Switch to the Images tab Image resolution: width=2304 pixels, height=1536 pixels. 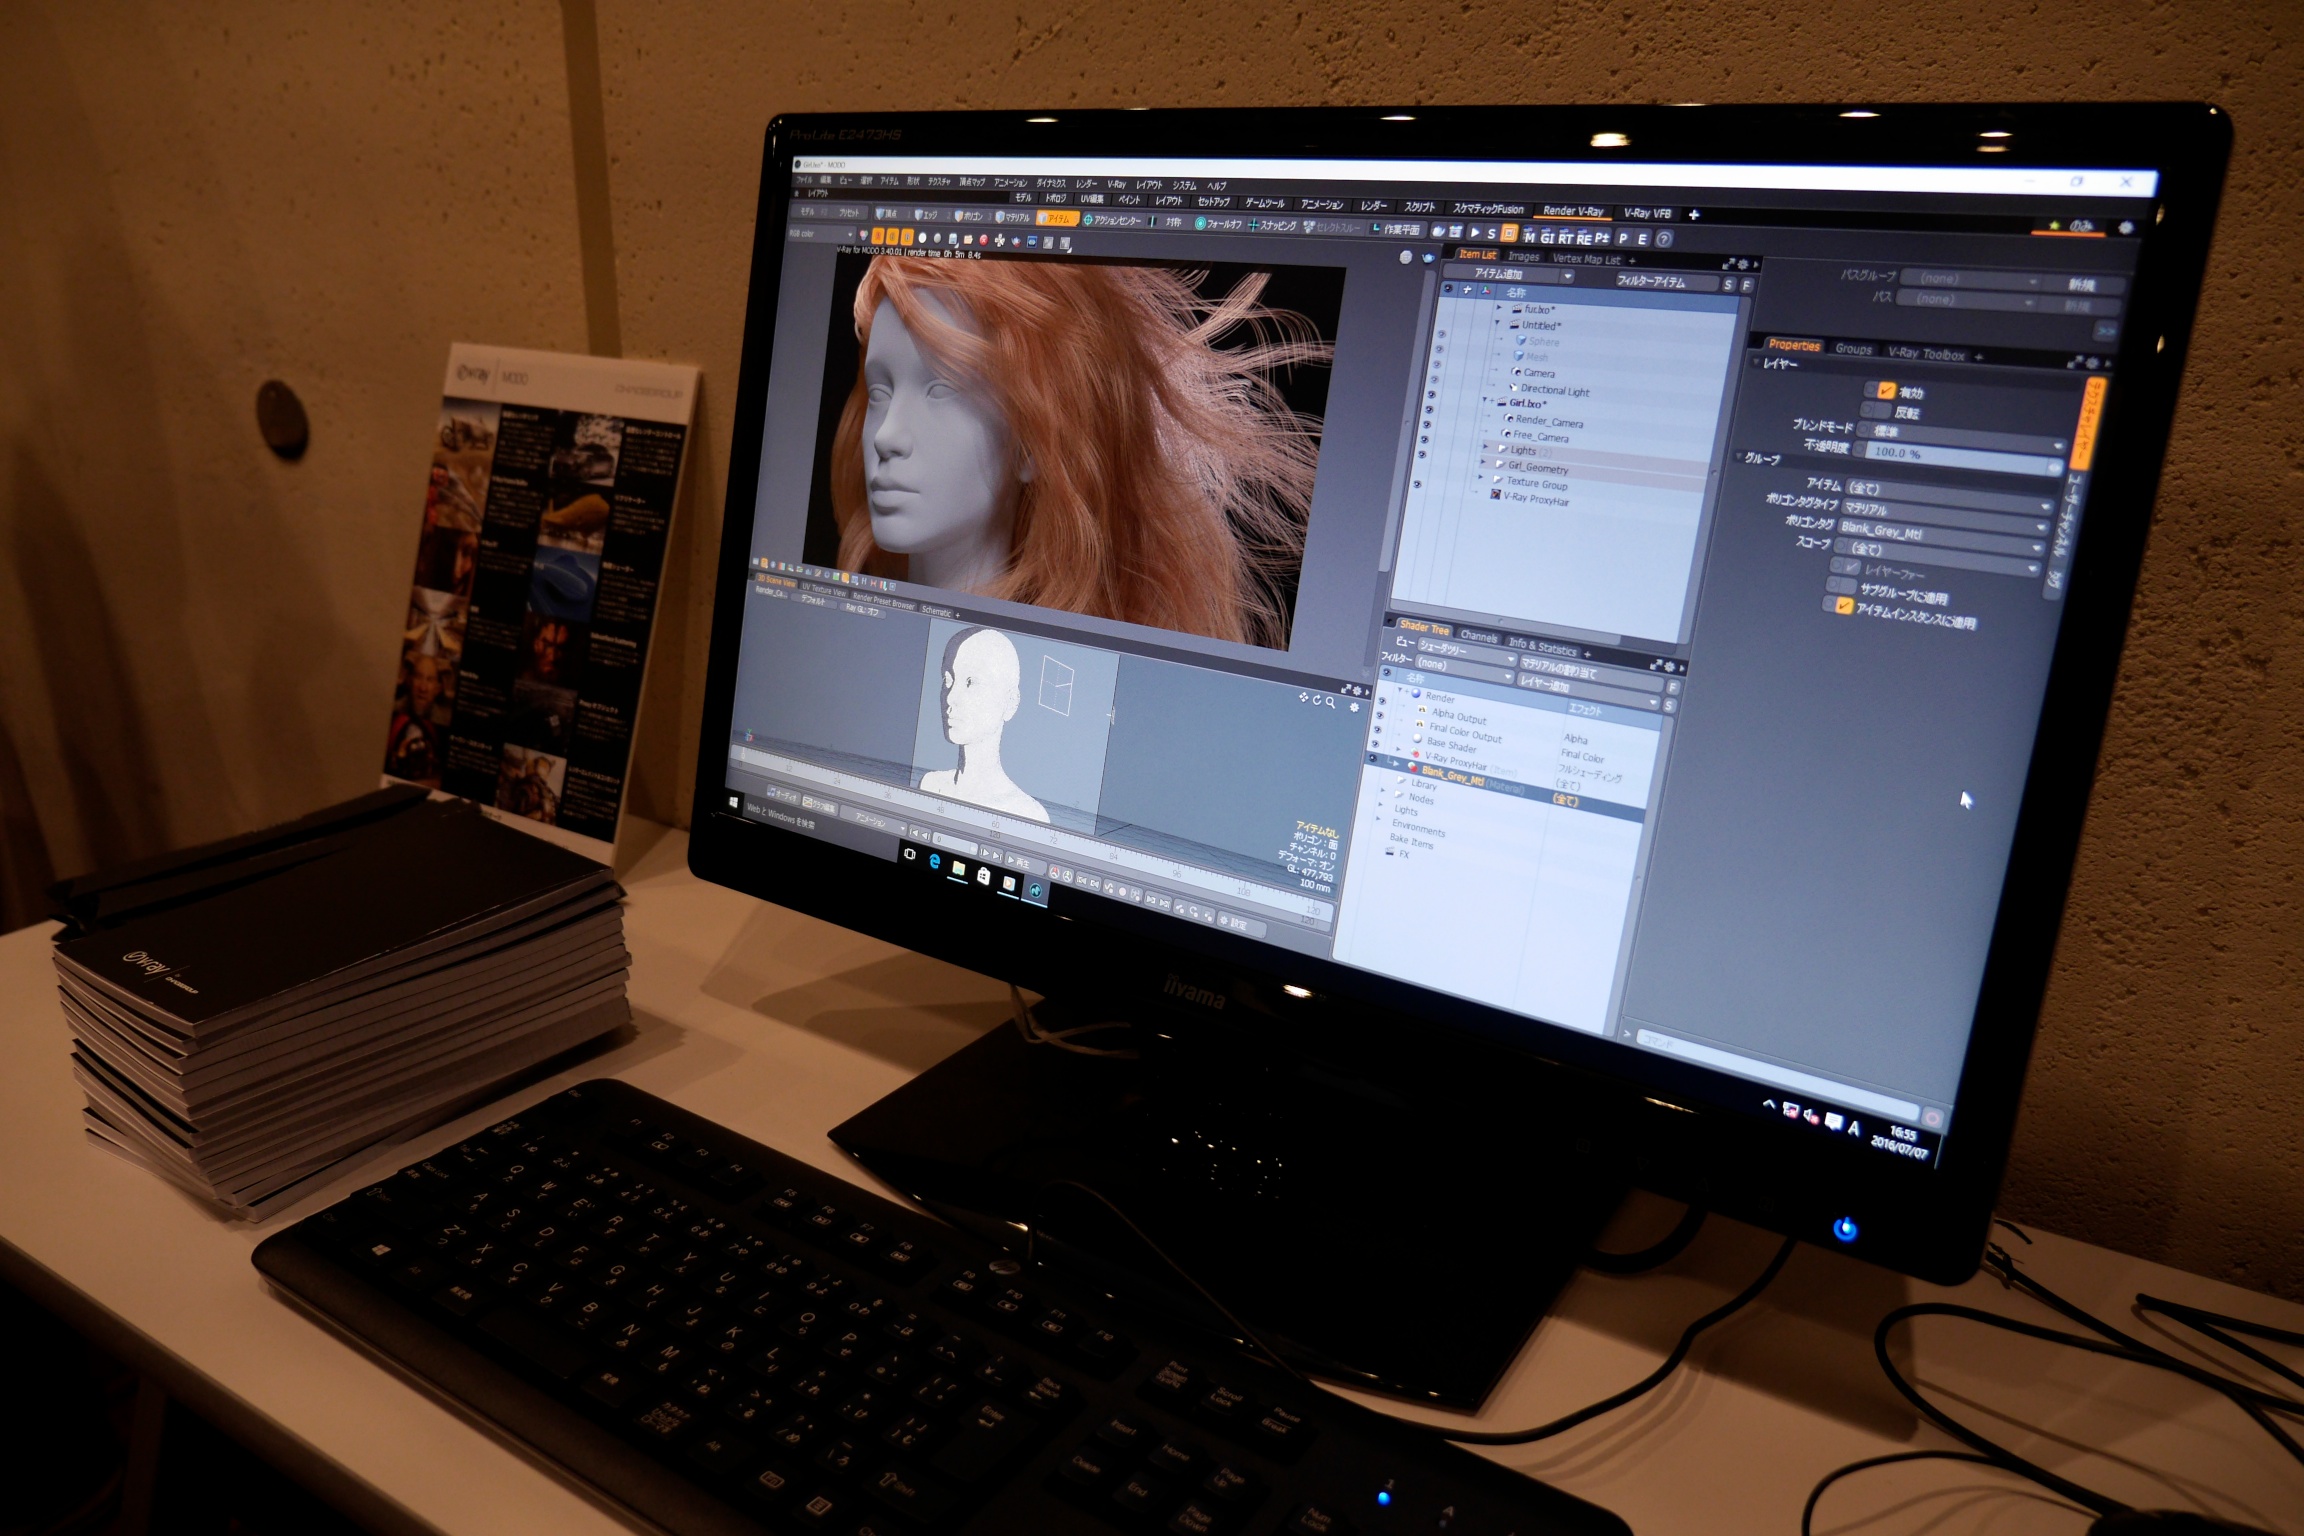1523,257
